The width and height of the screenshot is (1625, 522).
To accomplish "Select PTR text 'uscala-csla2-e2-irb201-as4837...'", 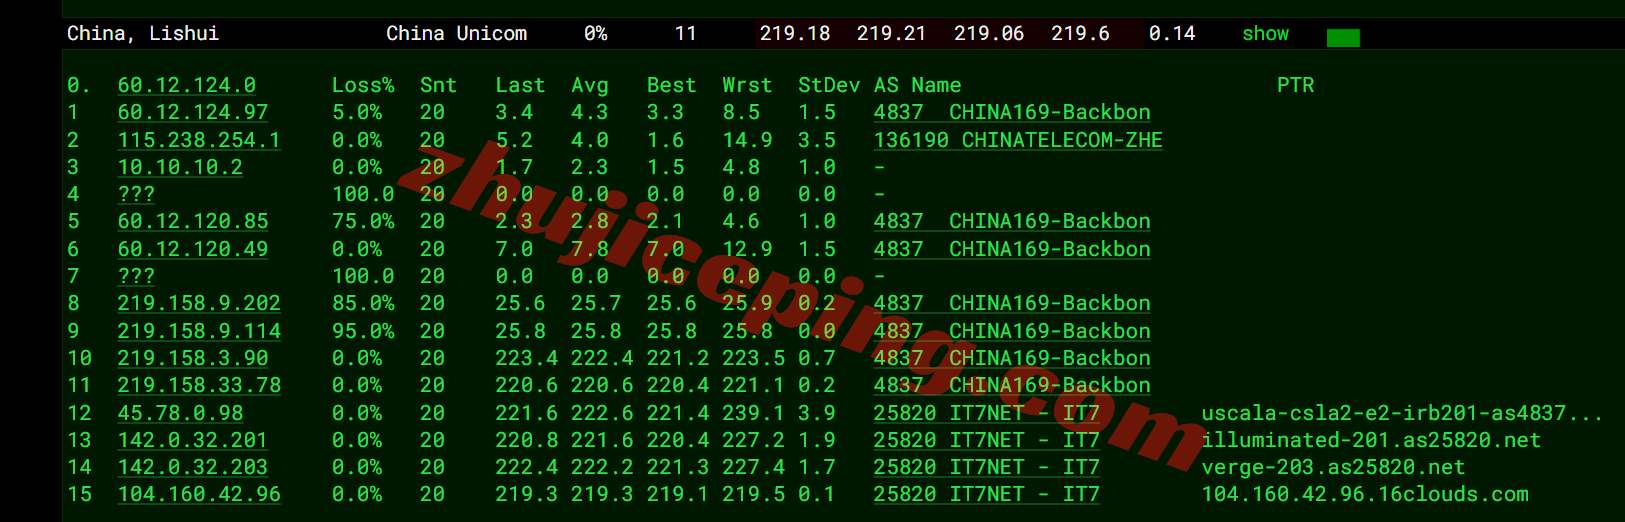I will [x=1402, y=413].
